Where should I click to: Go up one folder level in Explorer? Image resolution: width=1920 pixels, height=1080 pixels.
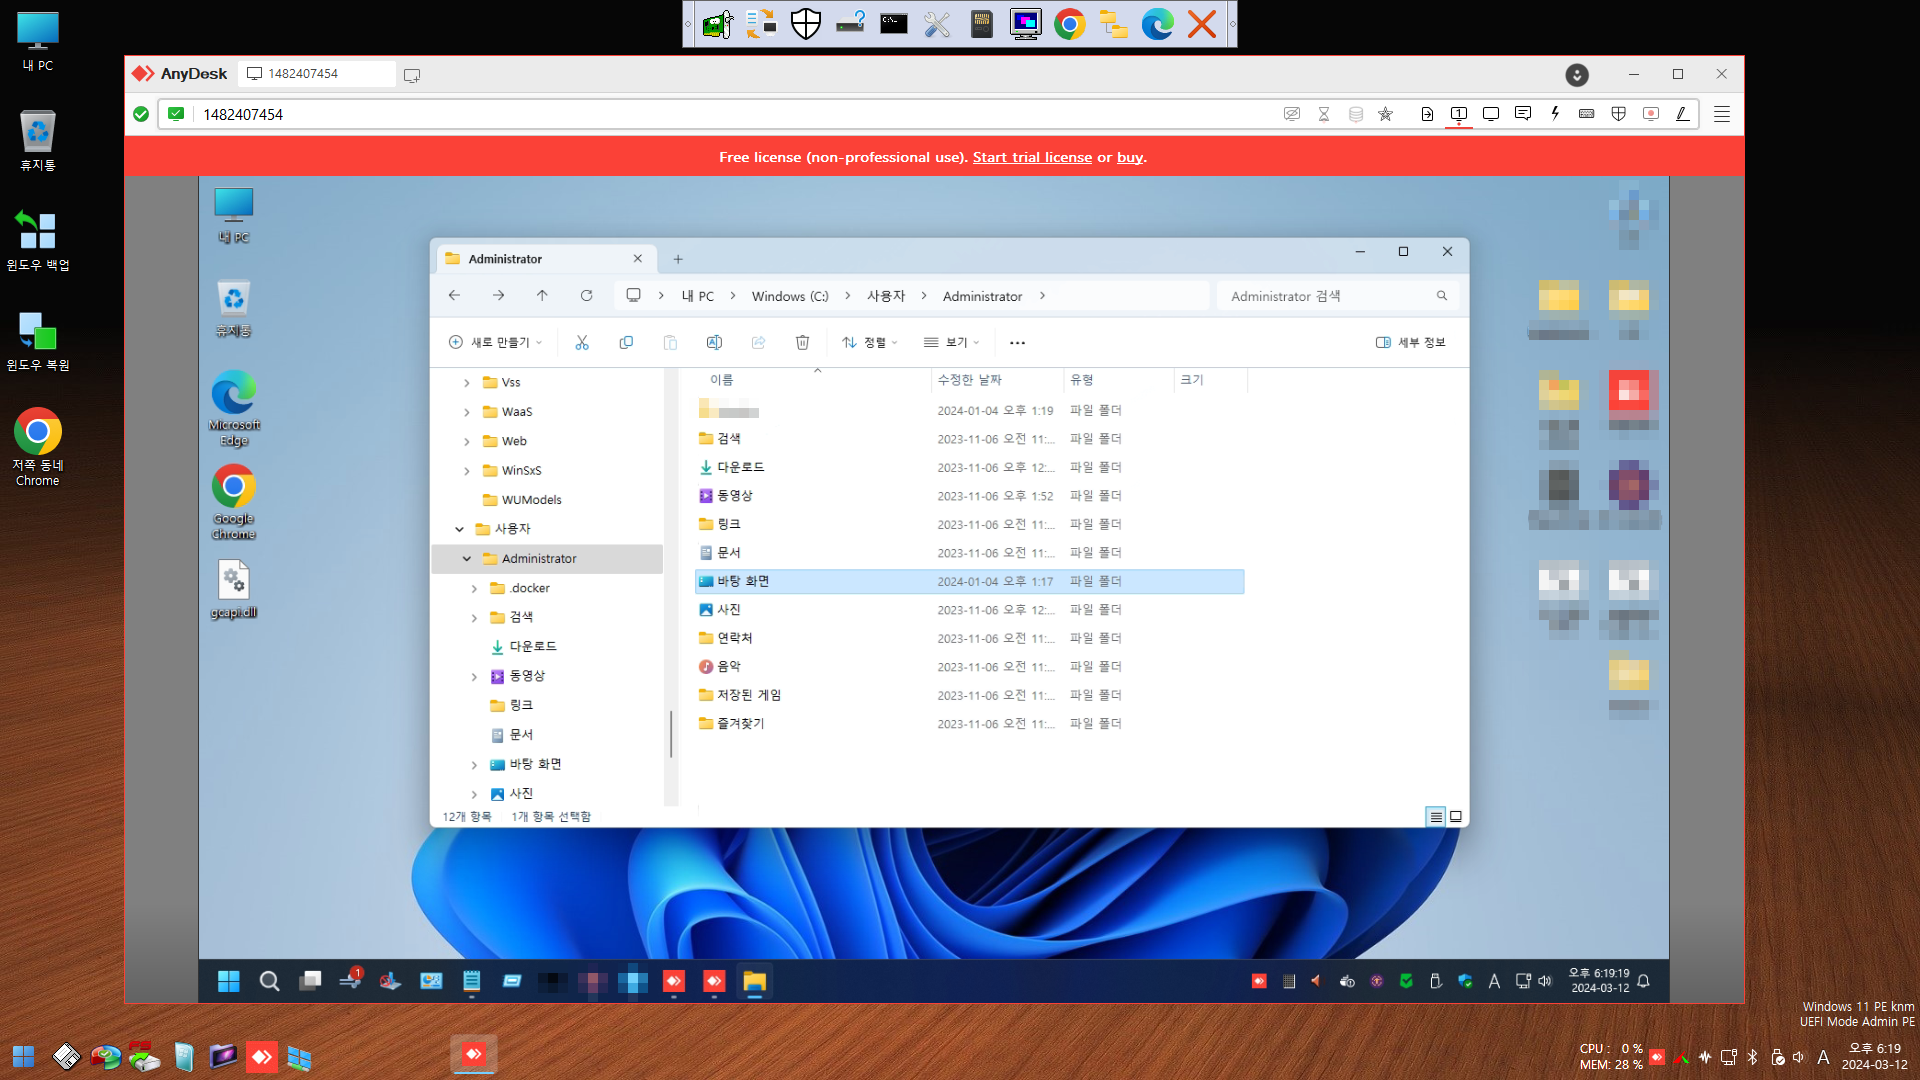point(542,296)
